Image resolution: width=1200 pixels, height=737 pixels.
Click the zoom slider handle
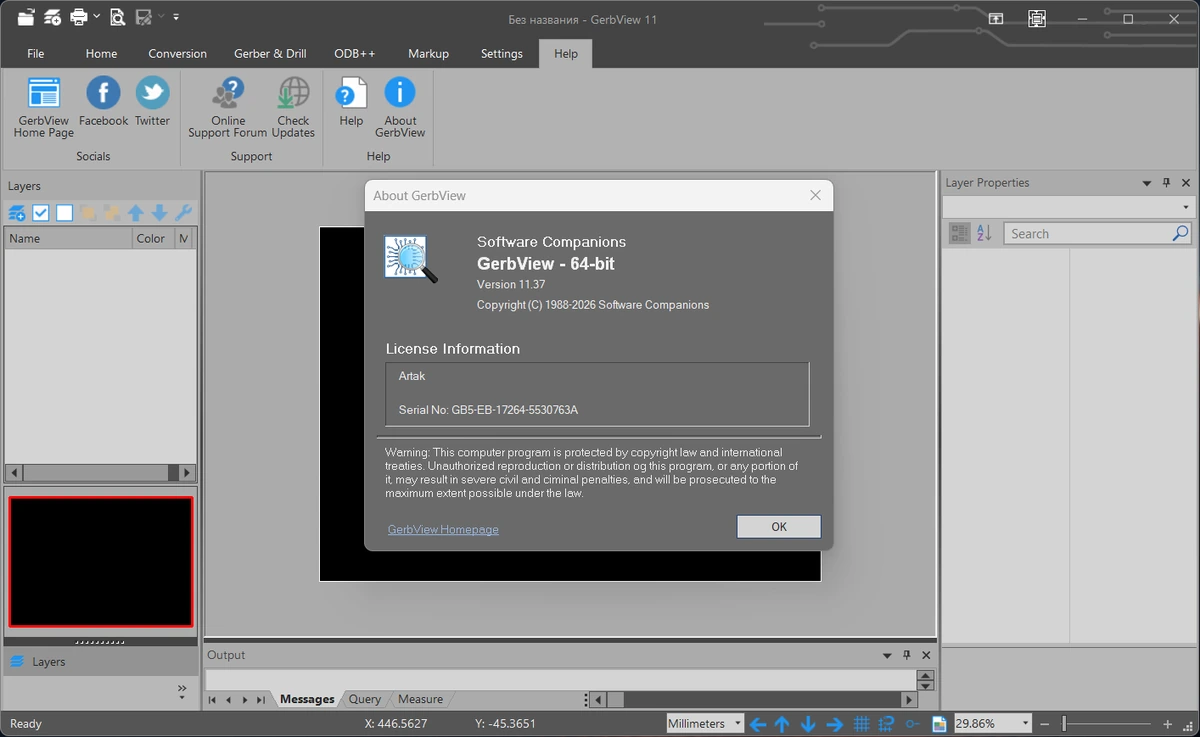coord(1065,724)
